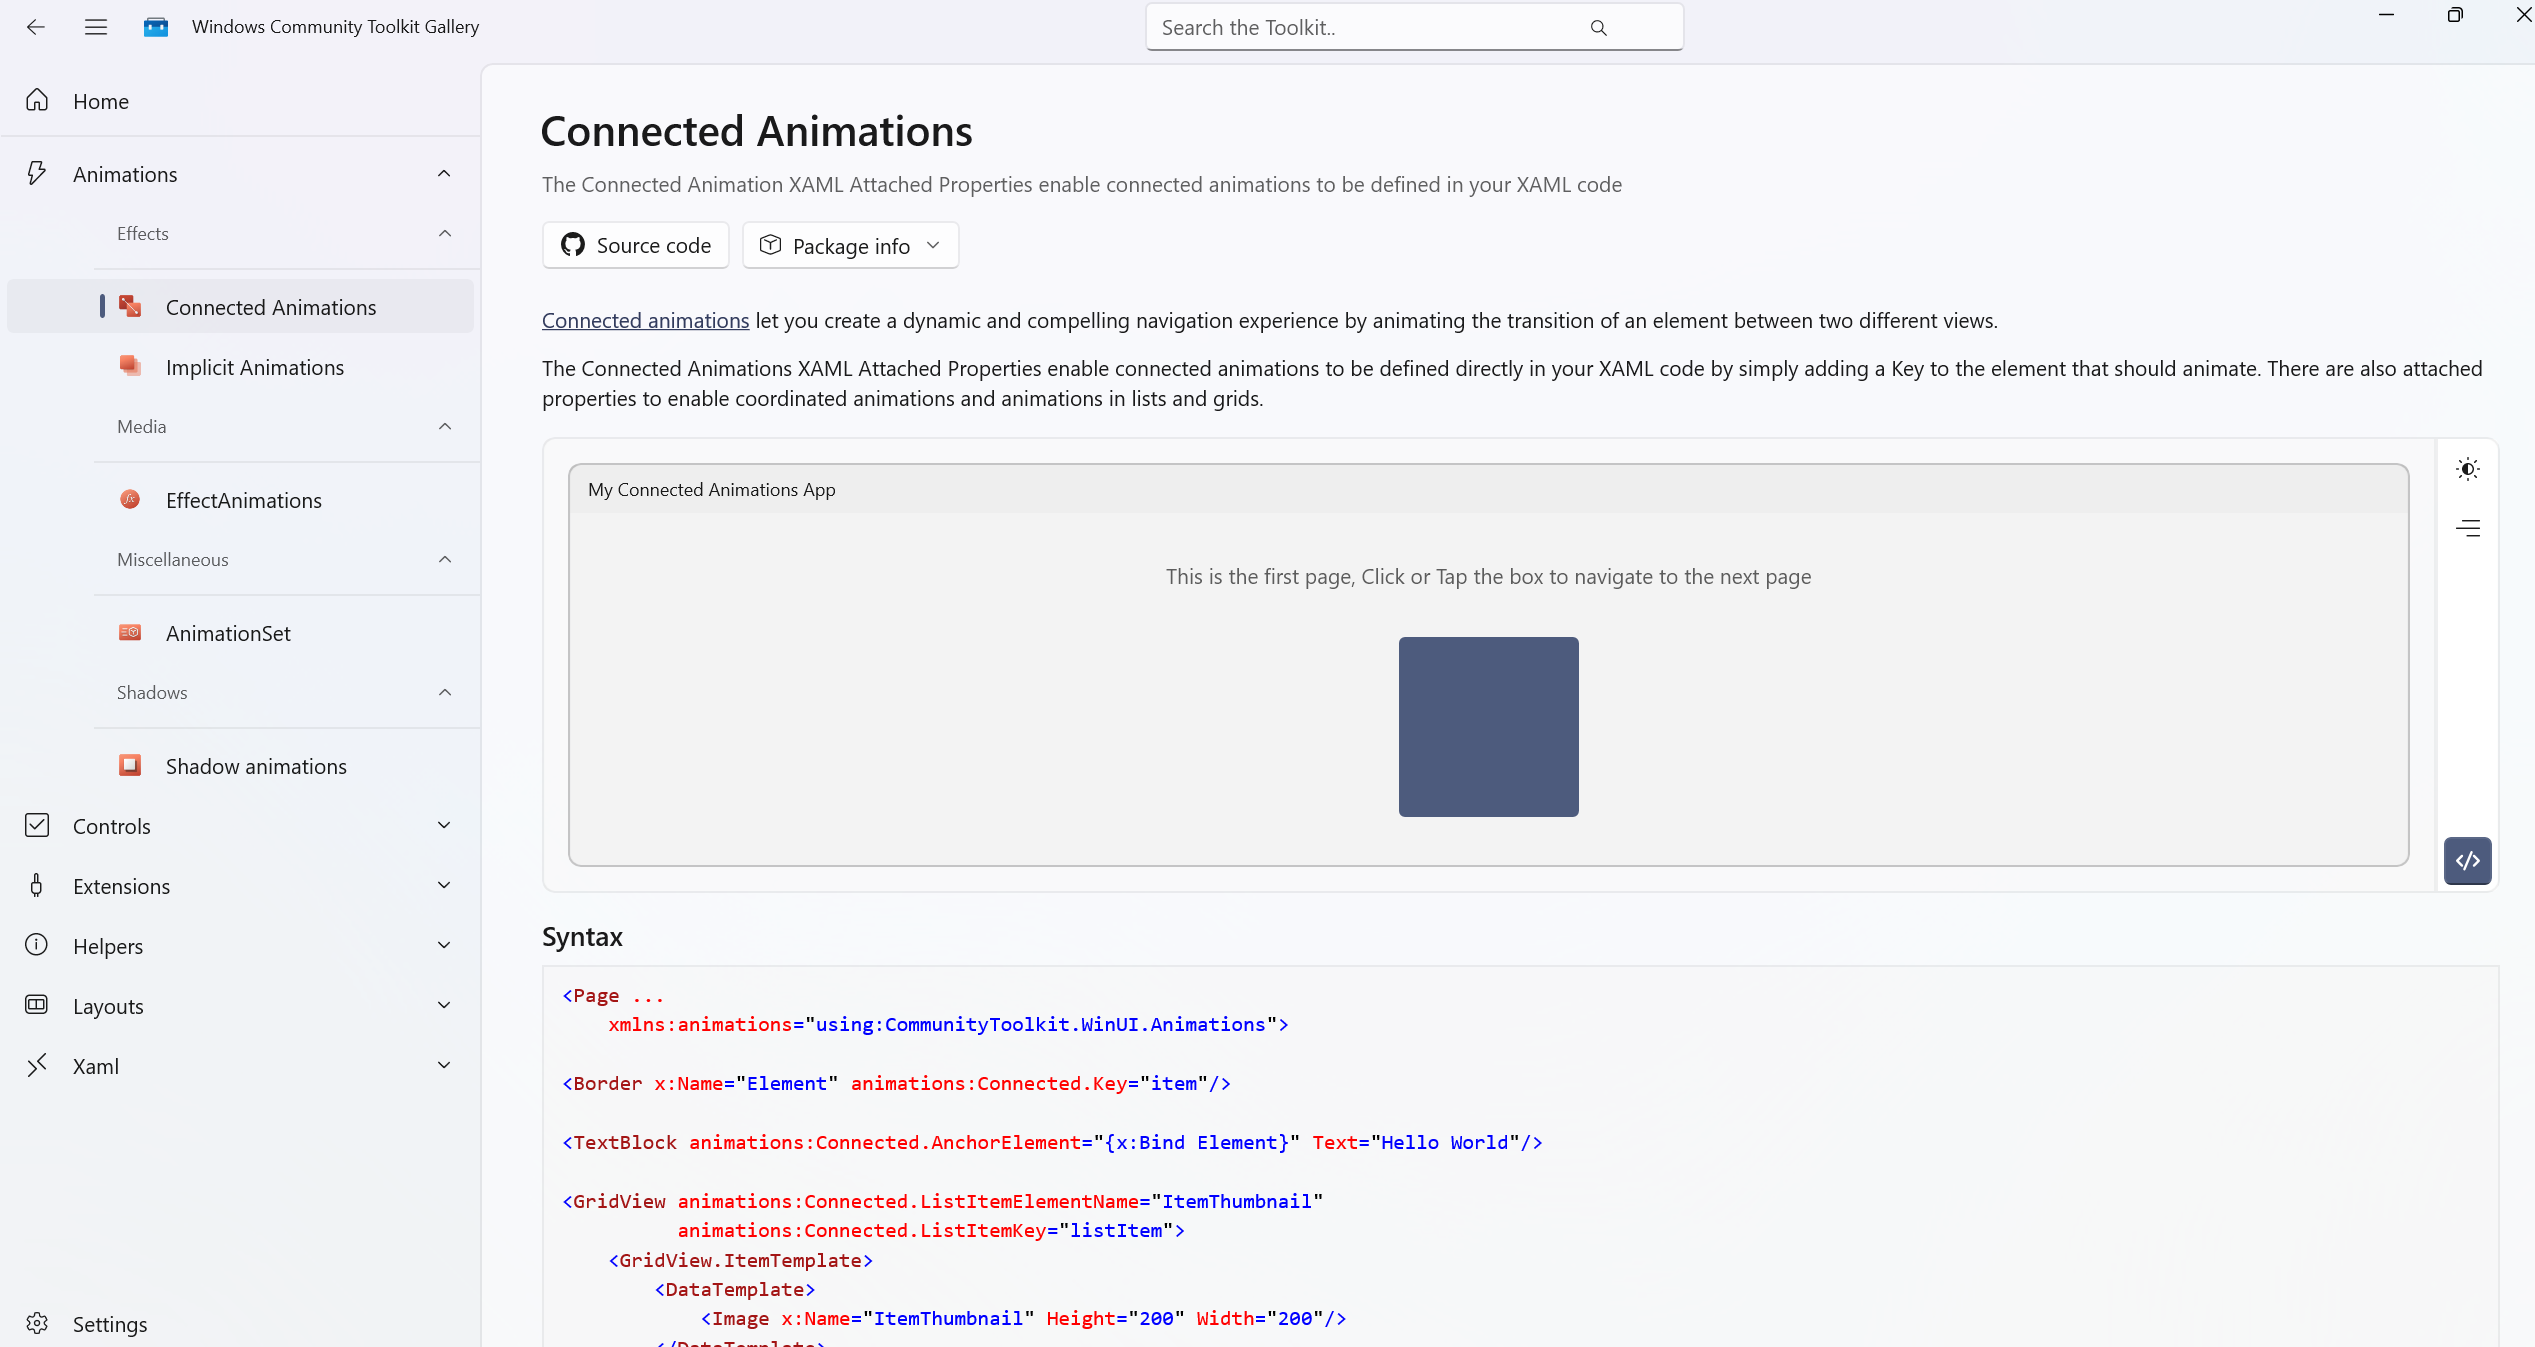Select Implicit Animations in sidebar
This screenshot has height=1347, width=2535.
click(x=240, y=367)
